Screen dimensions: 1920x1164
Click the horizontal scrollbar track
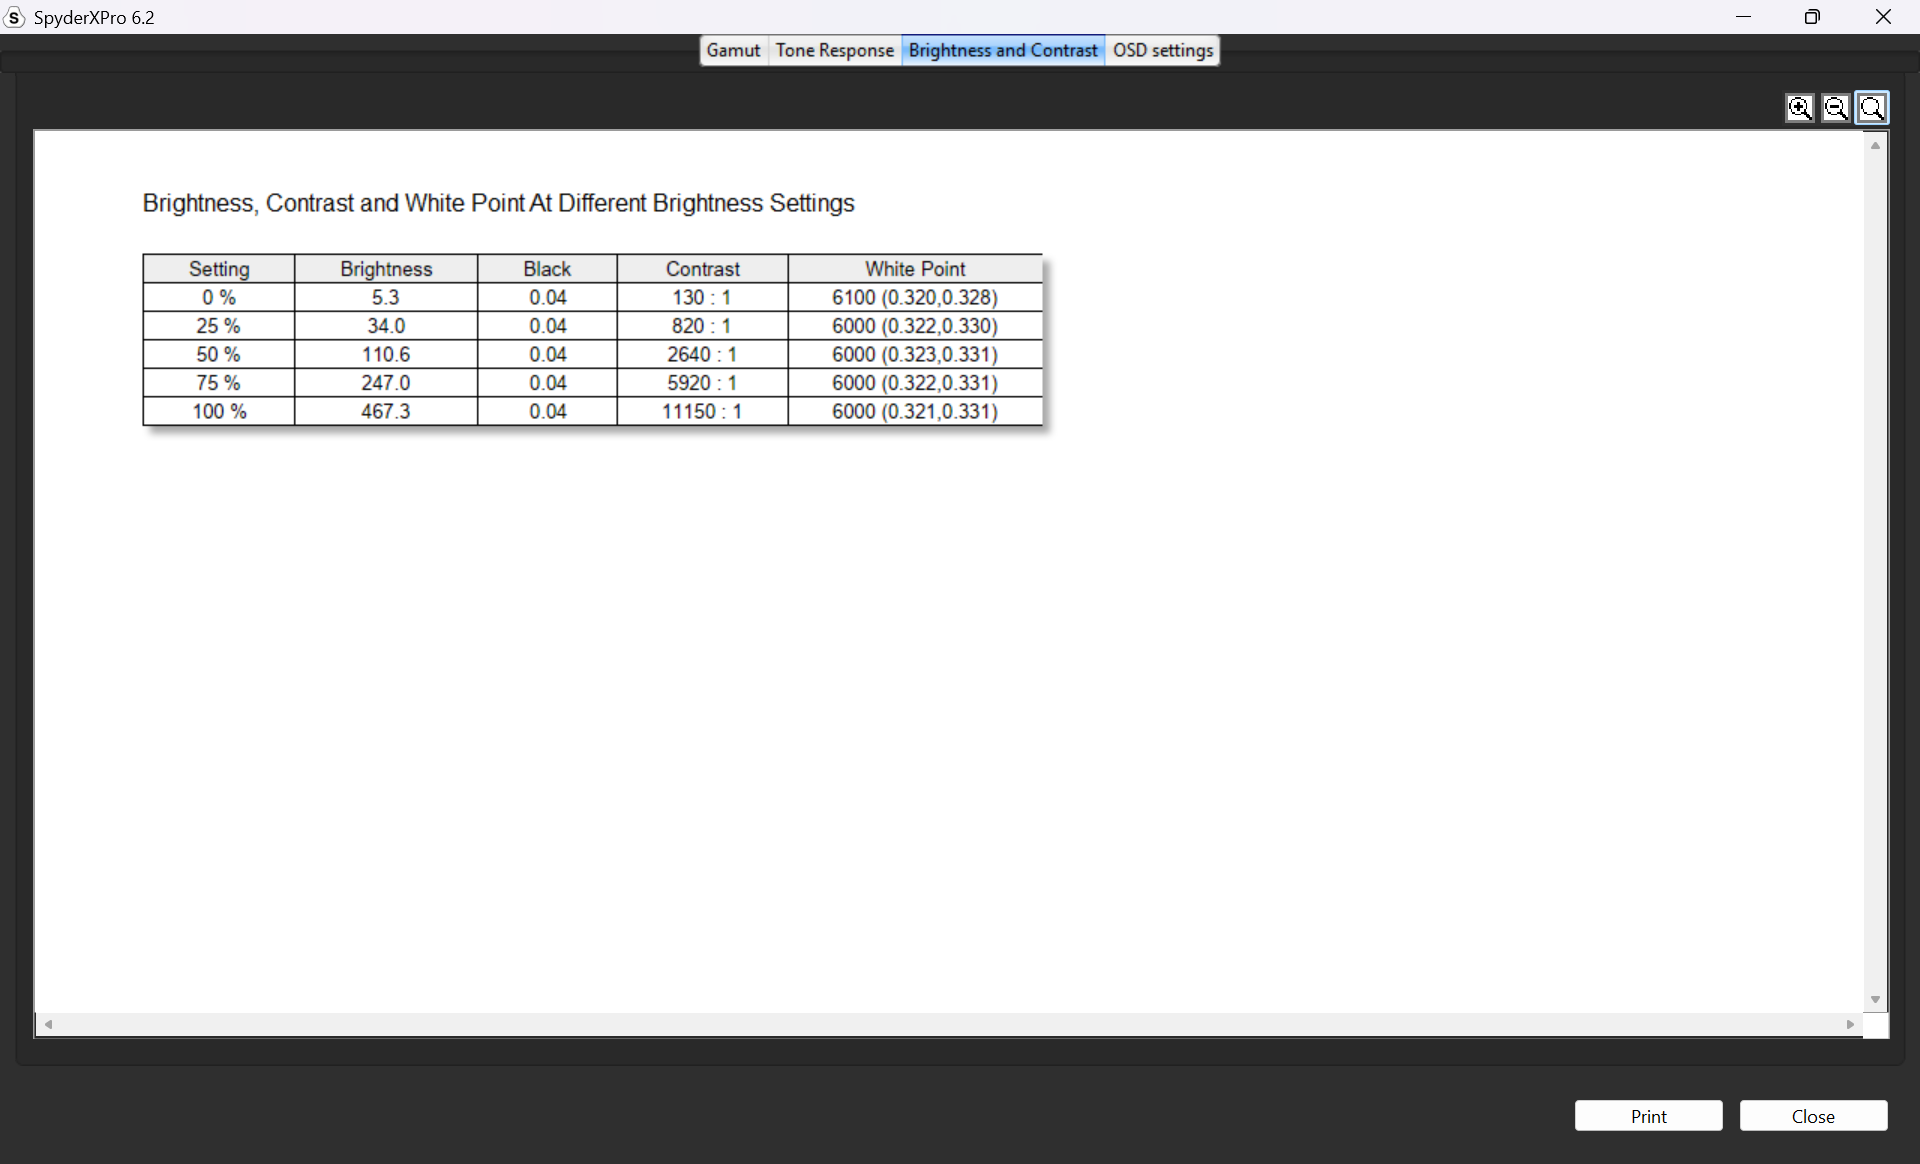(x=950, y=1024)
